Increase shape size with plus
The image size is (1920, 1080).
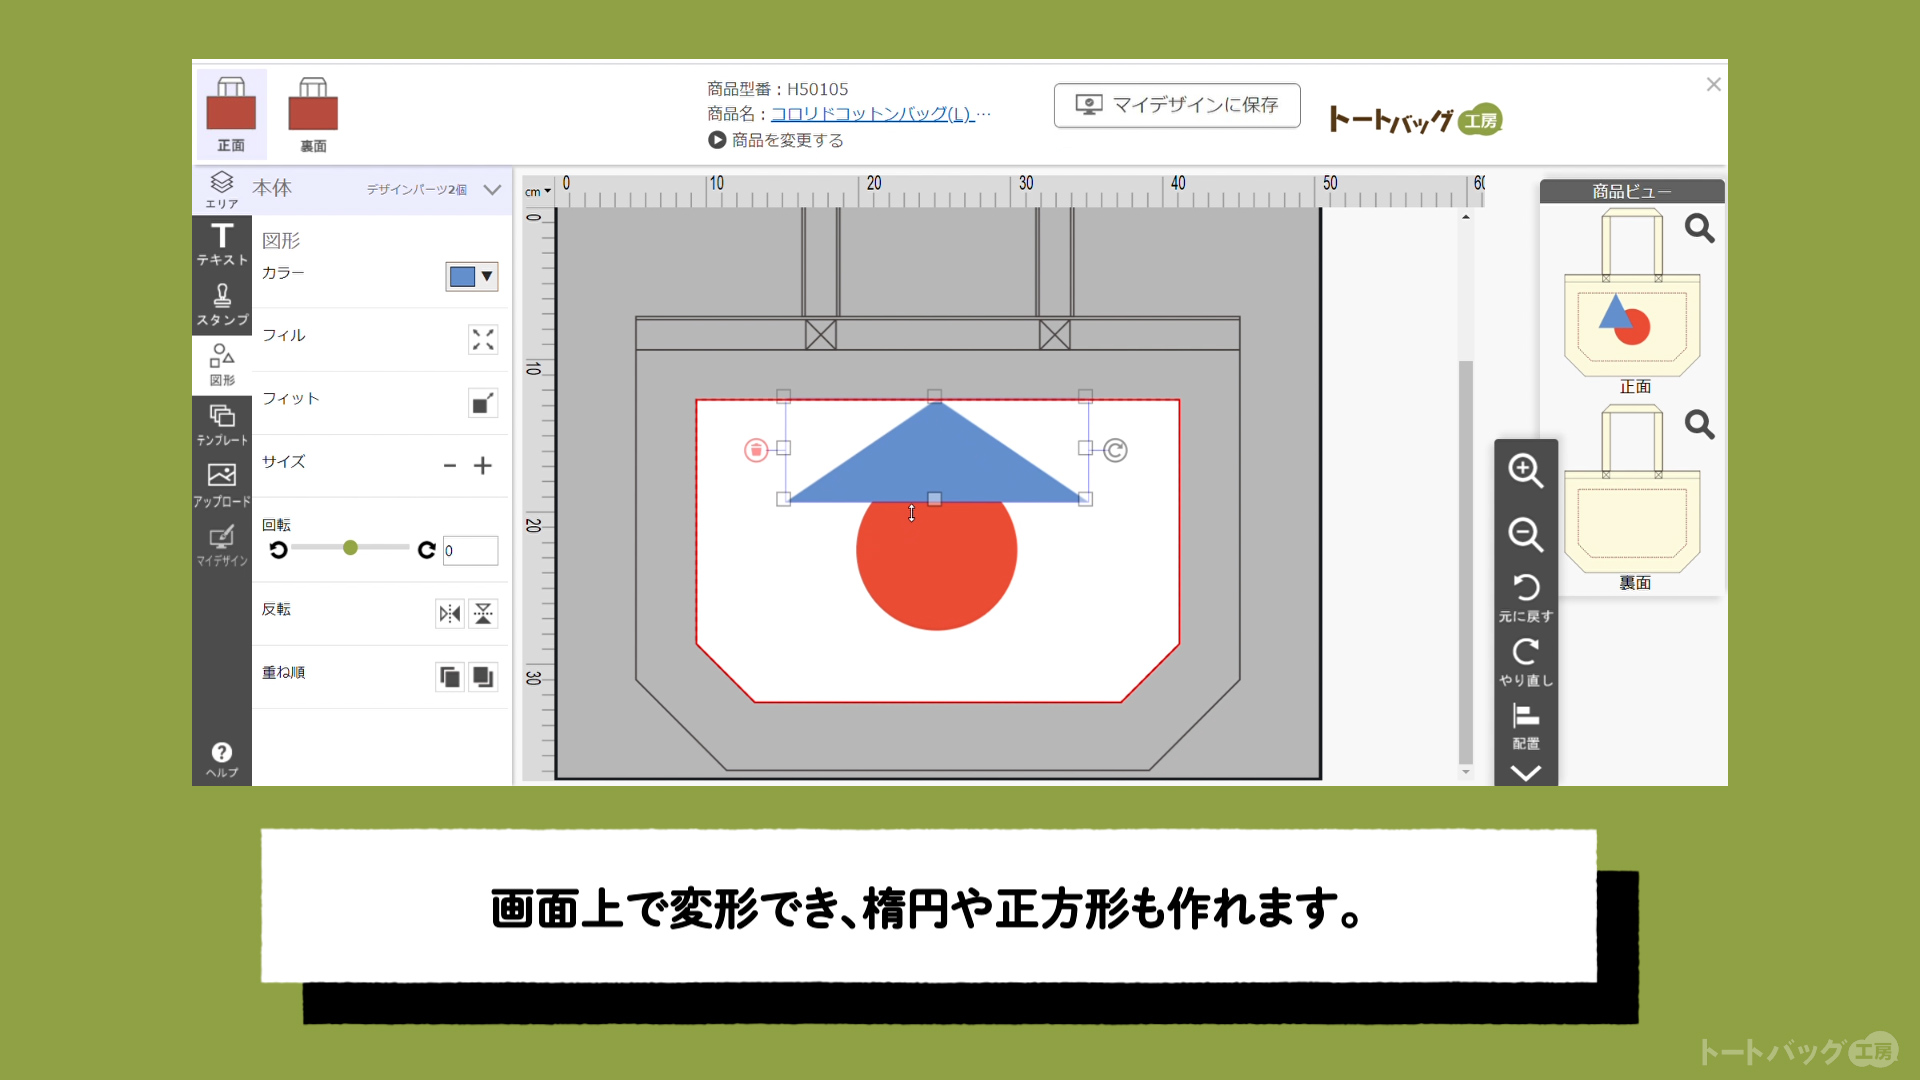pos(483,466)
